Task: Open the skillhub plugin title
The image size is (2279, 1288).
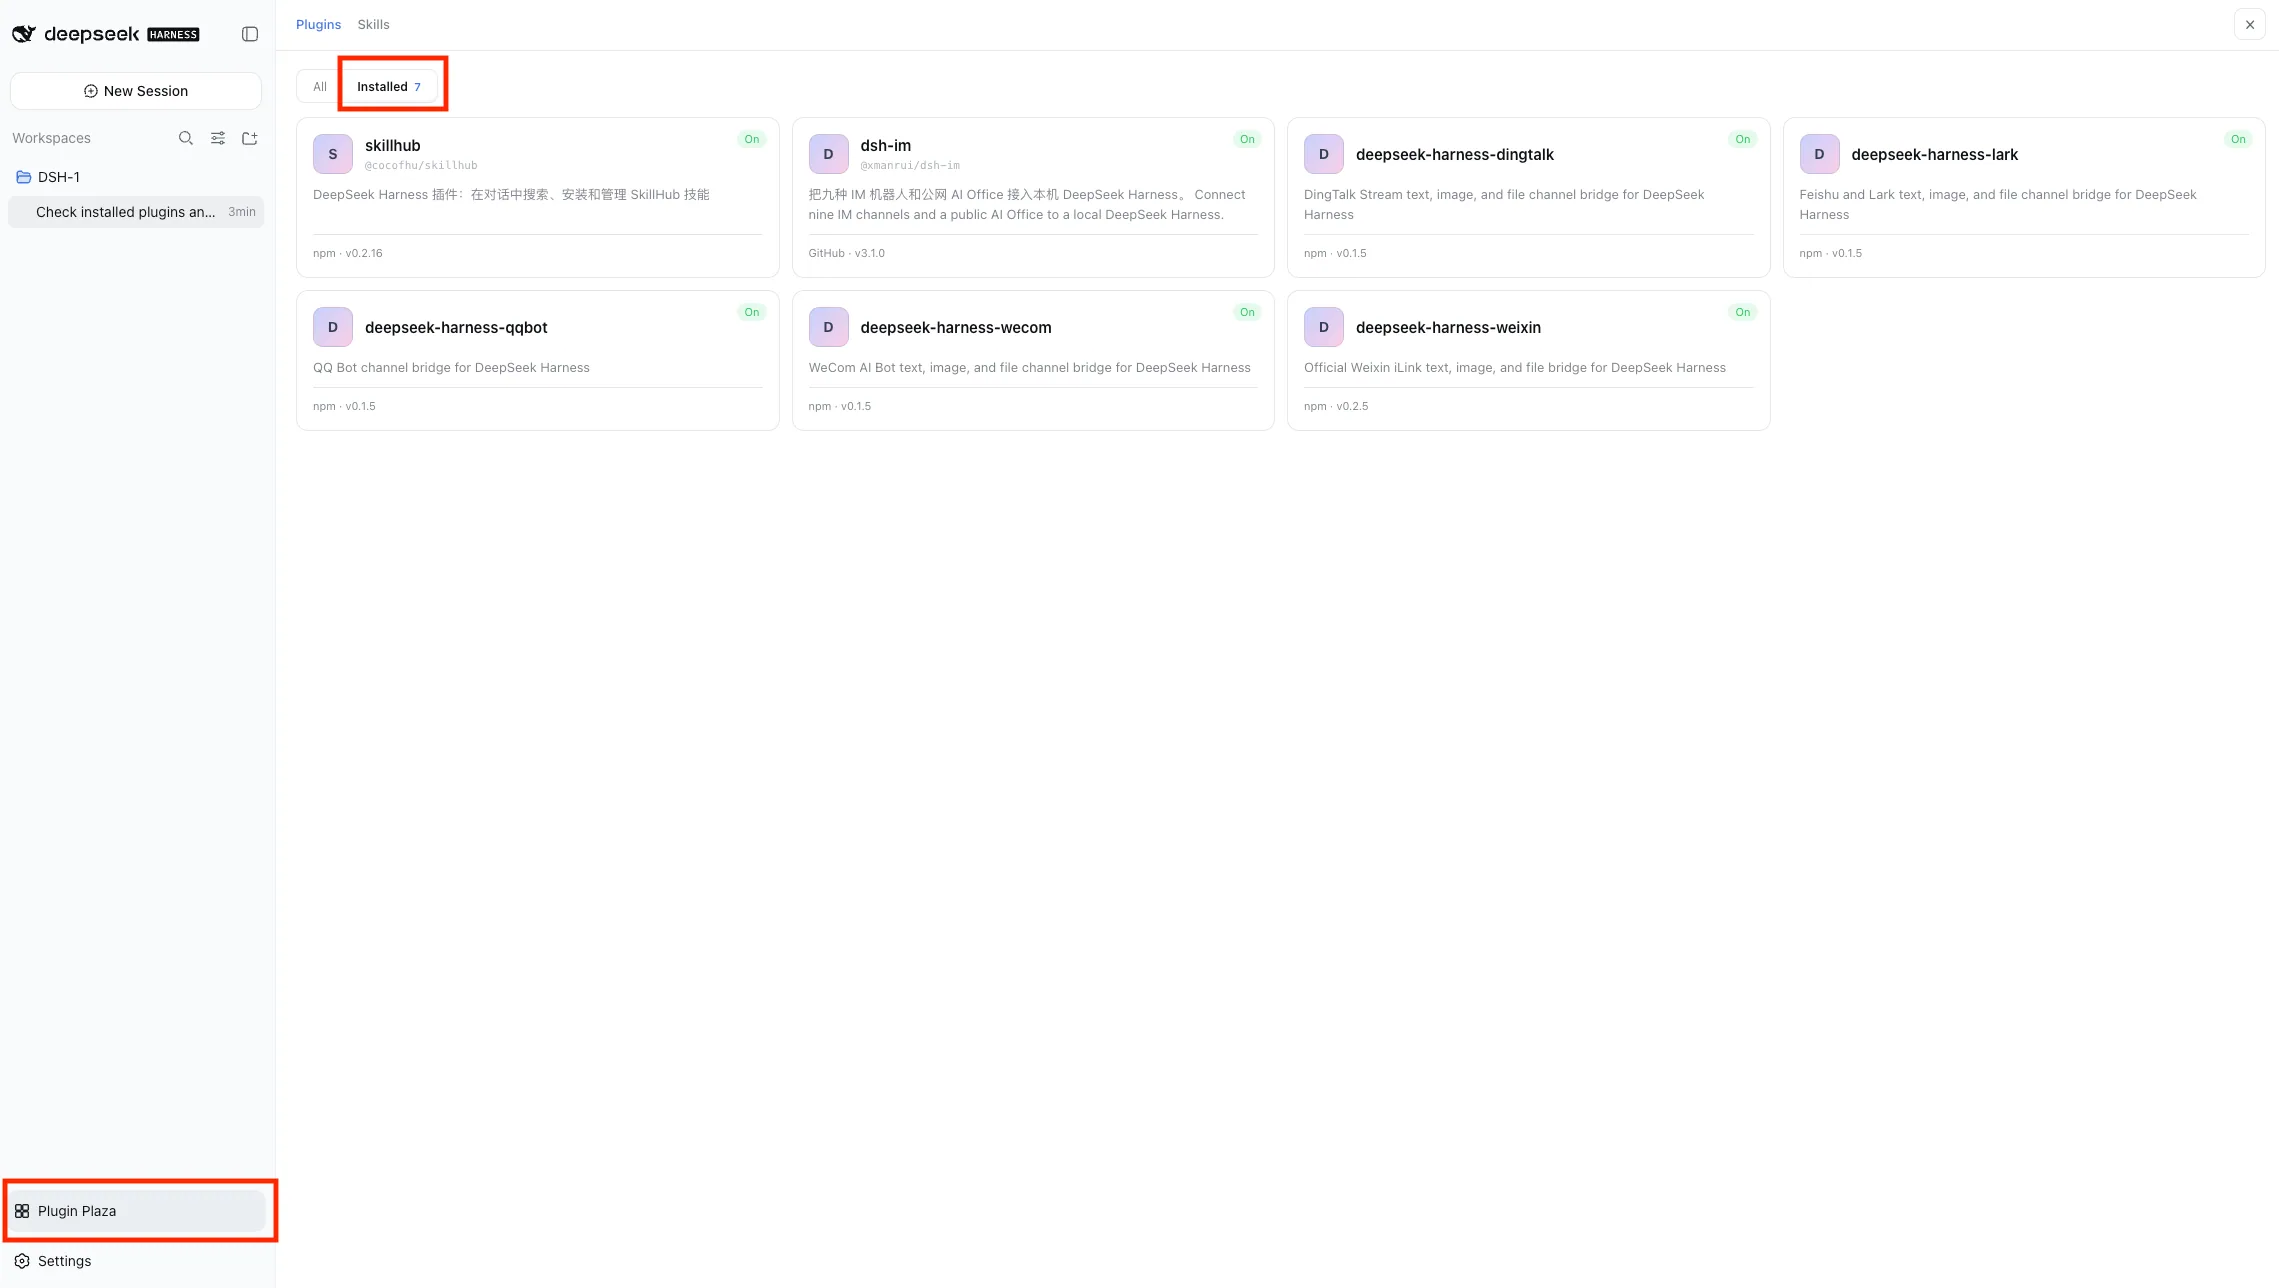Action: pos(393,146)
